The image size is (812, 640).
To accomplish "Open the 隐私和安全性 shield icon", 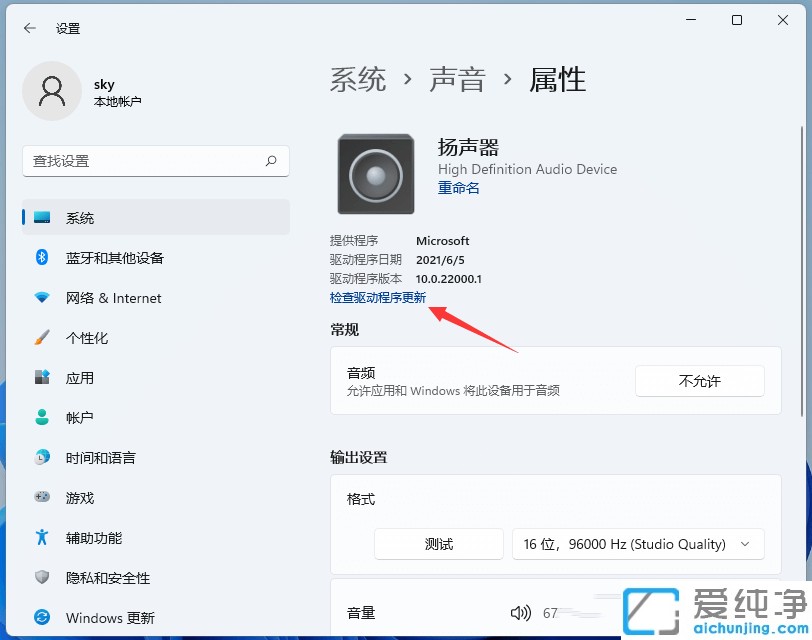I will pyautogui.click(x=41, y=578).
